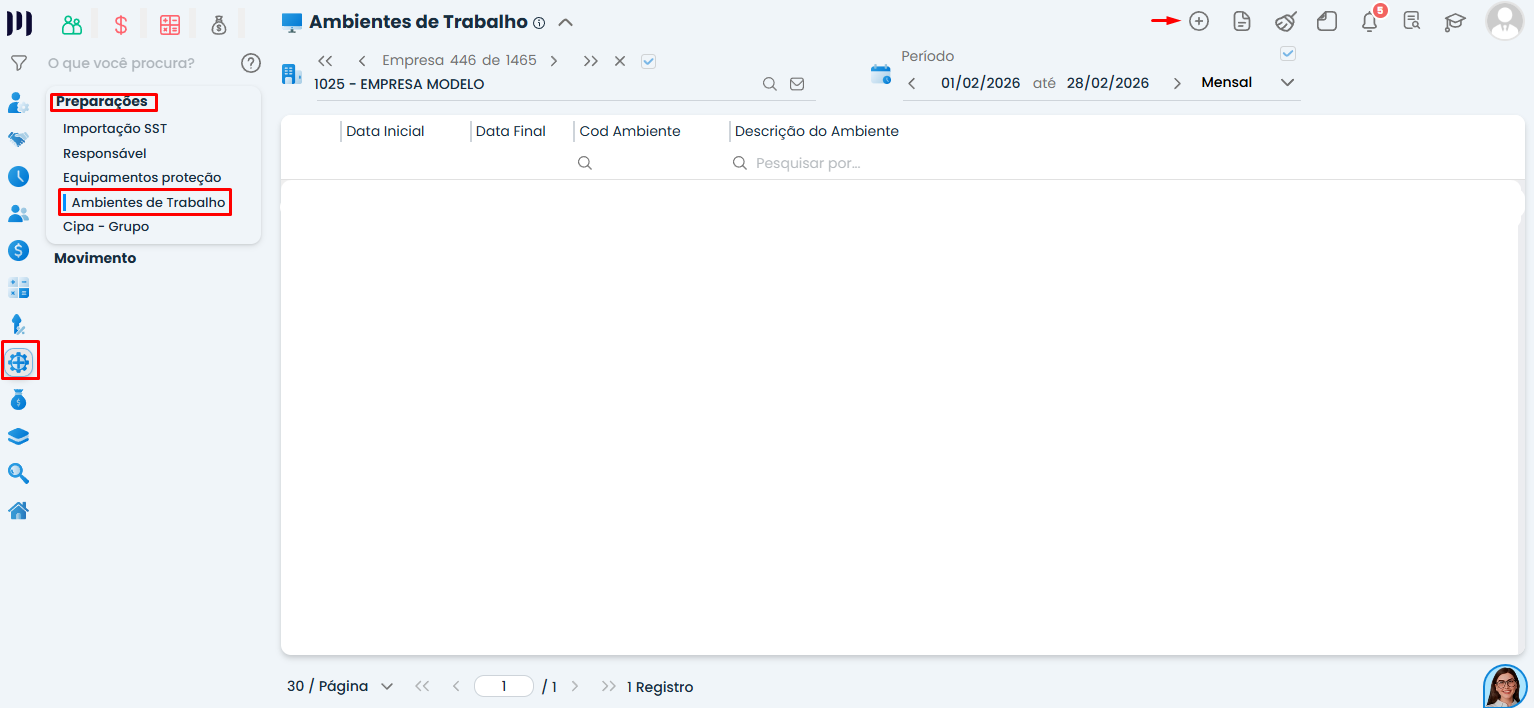1534x708 pixels.
Task: Open Cipa - Grupo menu item
Action: [x=106, y=226]
